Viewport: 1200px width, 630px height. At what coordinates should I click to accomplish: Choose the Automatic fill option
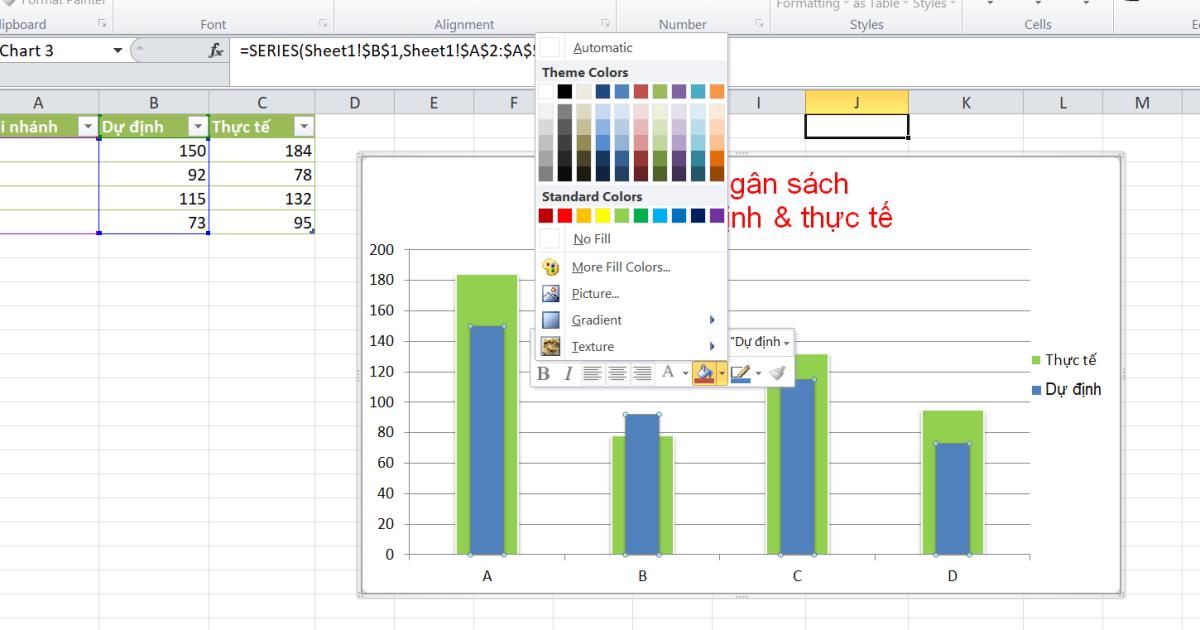631,47
